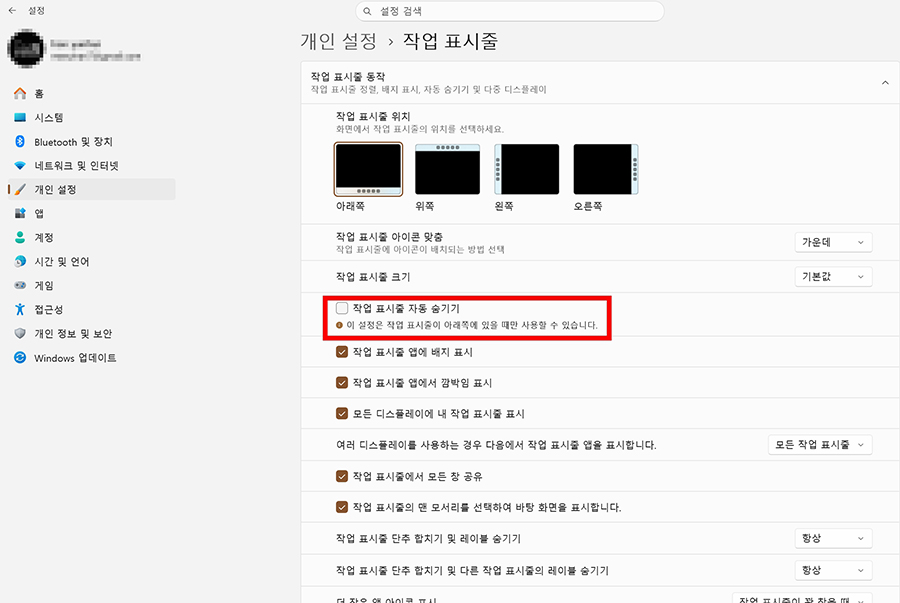Select the 아래쪽 taskbar position thumbnail
900x603 pixels.
click(x=368, y=170)
